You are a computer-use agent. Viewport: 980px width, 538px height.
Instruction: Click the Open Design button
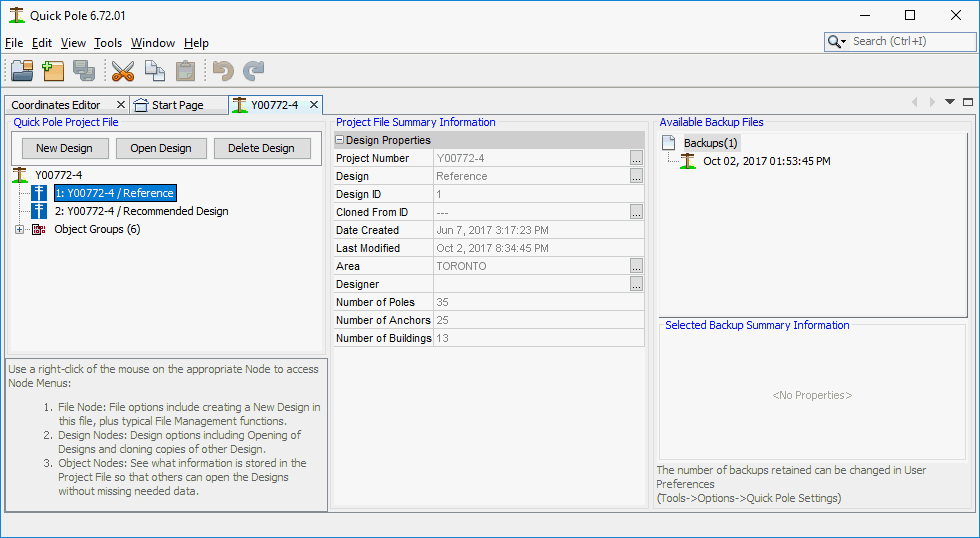click(161, 148)
